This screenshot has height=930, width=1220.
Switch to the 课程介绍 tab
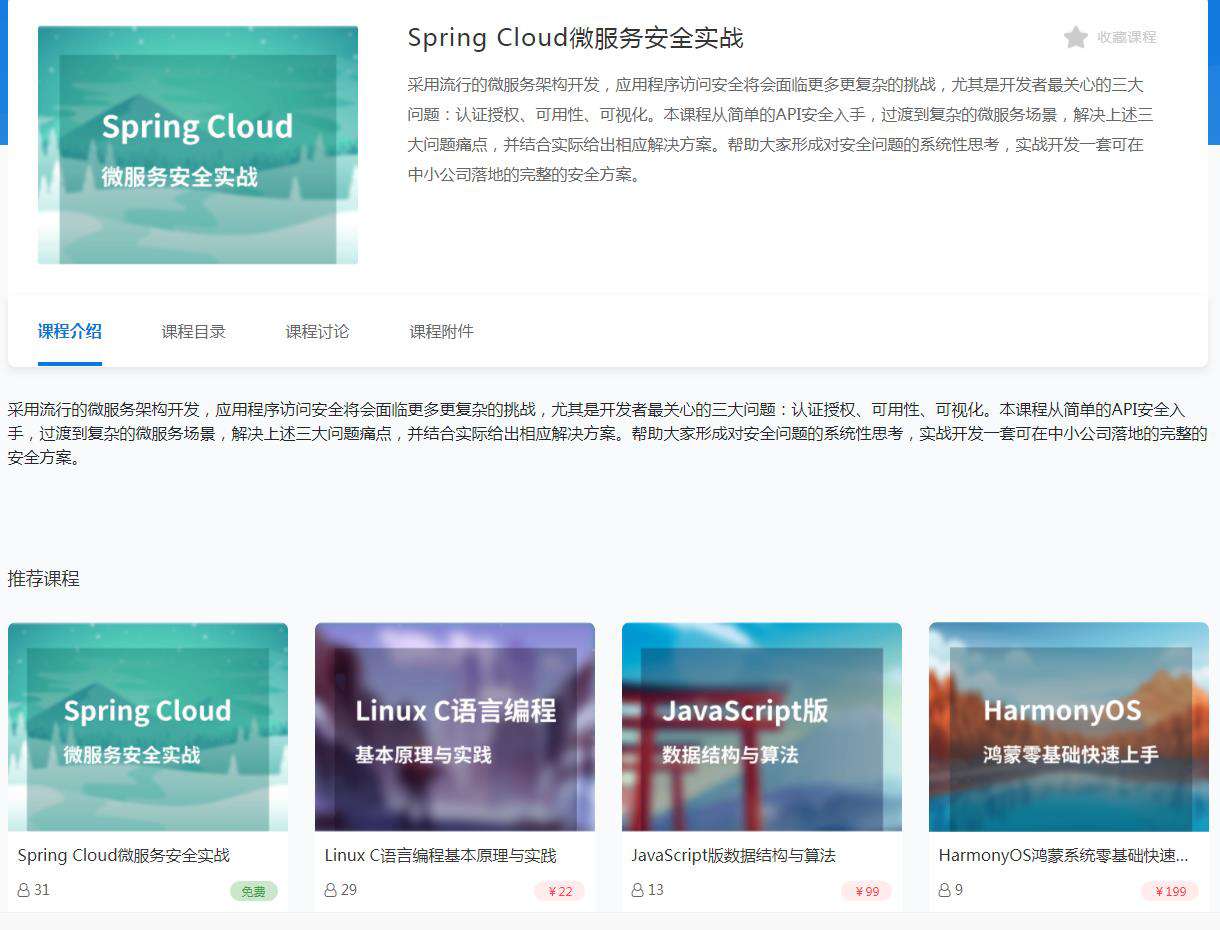point(70,331)
